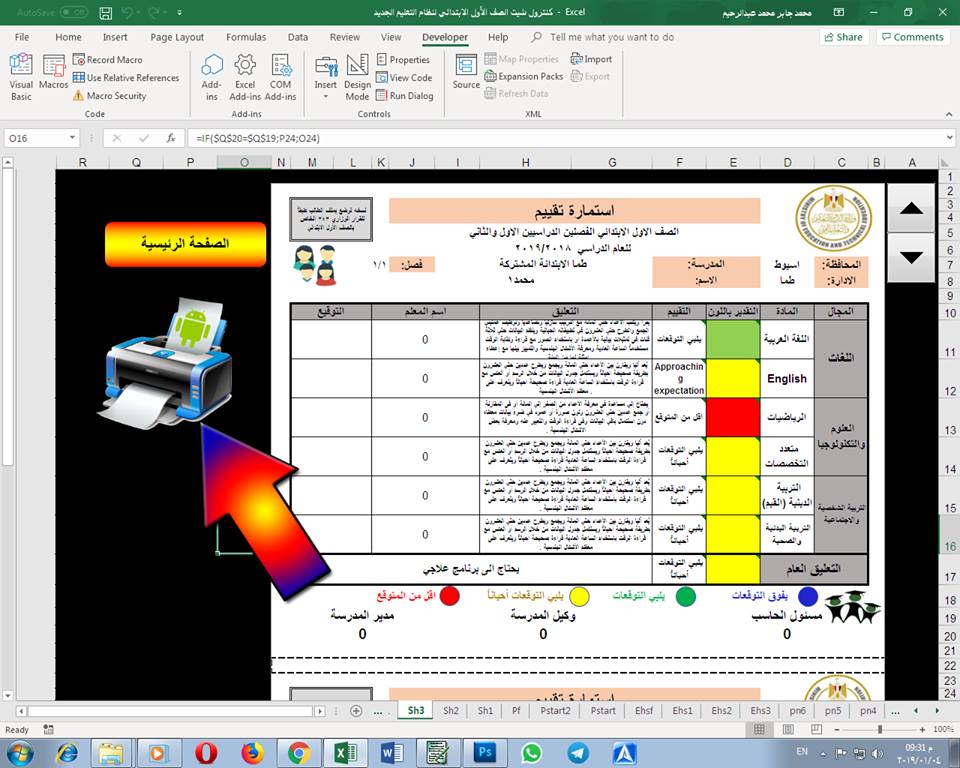960x768 pixels.
Task: Click zoom out minus button
Action: [x=837, y=729]
